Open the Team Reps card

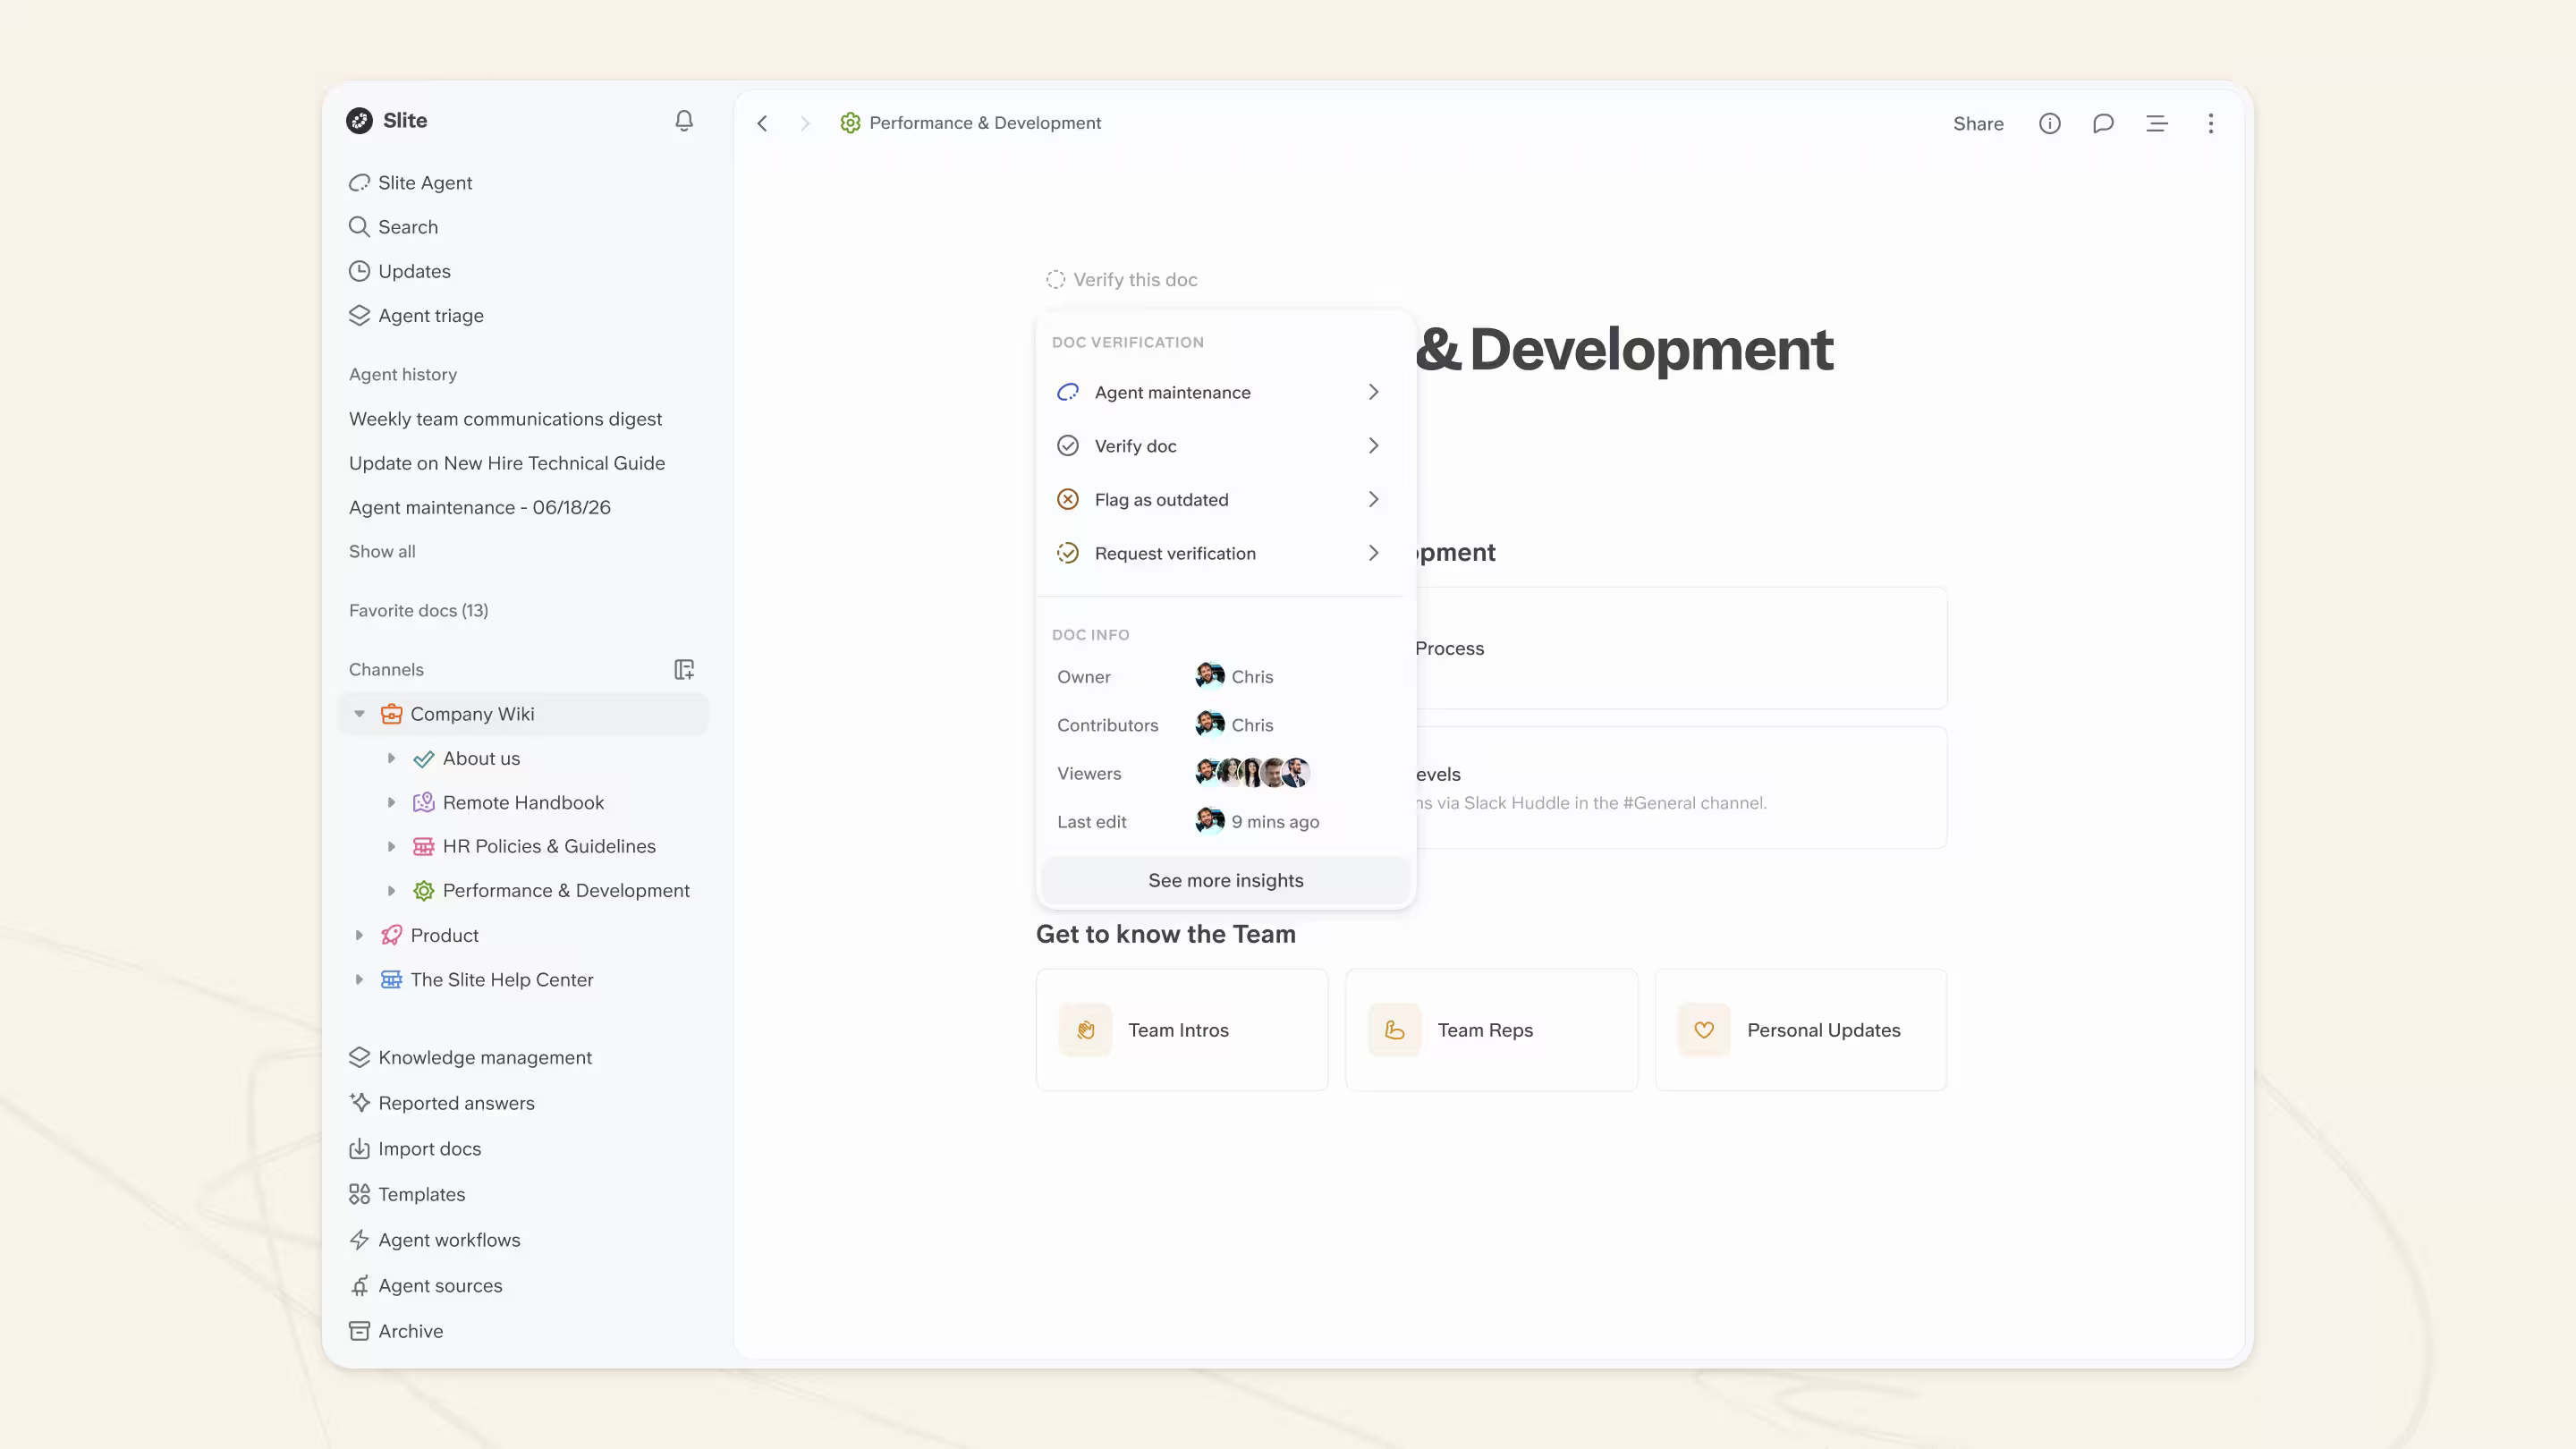click(x=1491, y=1030)
